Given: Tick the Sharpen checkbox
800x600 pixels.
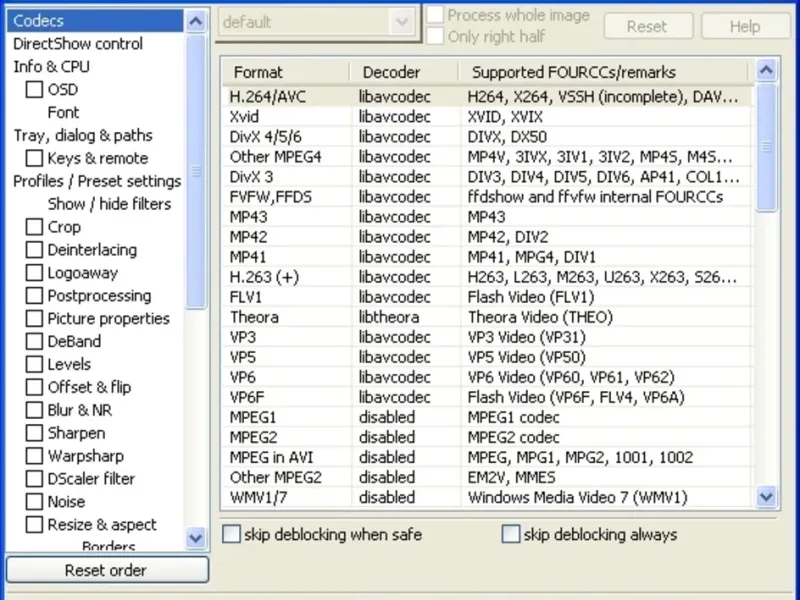Looking at the screenshot, I should (x=34, y=433).
